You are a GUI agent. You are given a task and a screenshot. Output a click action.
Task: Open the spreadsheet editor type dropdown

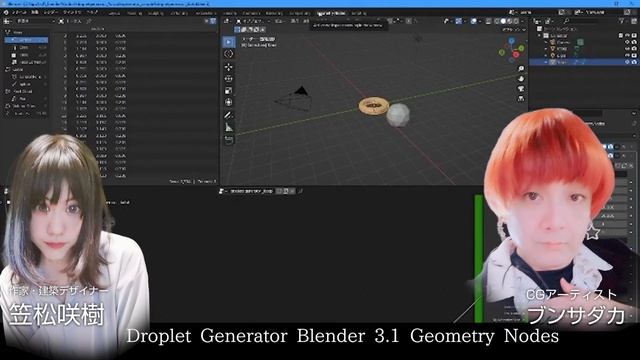coord(7,21)
